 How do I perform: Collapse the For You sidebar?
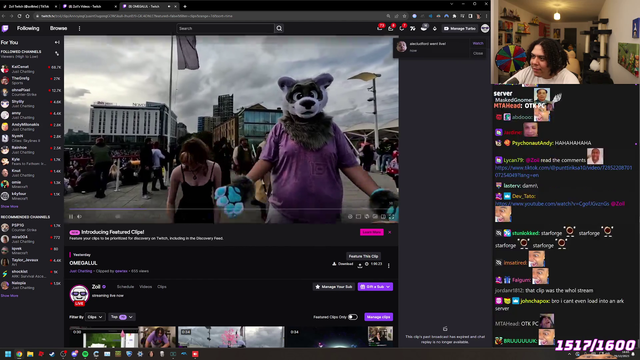coord(57,42)
